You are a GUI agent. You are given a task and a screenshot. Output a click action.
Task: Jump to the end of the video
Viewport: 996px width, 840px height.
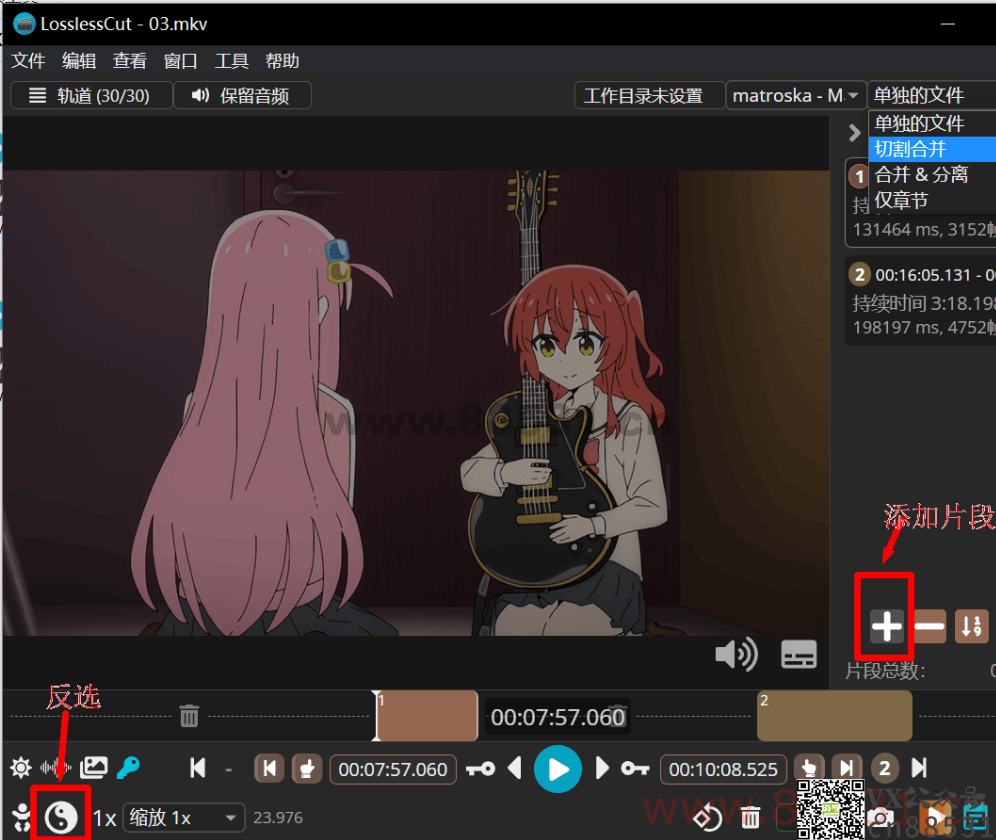click(919, 768)
